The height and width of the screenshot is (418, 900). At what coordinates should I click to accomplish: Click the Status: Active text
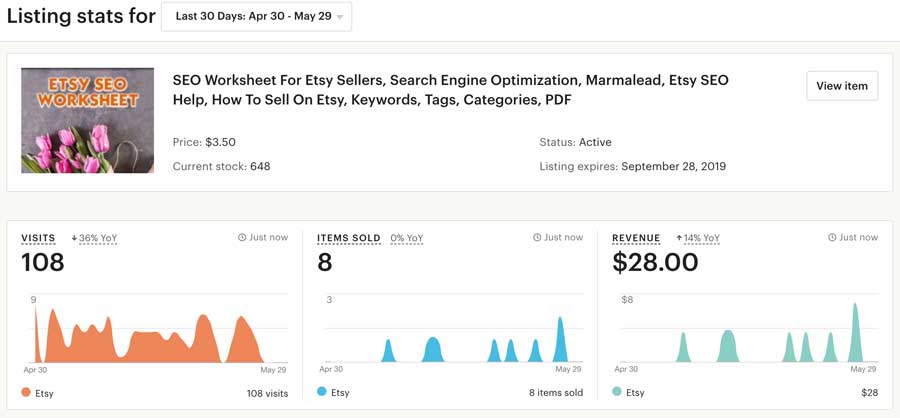[575, 142]
